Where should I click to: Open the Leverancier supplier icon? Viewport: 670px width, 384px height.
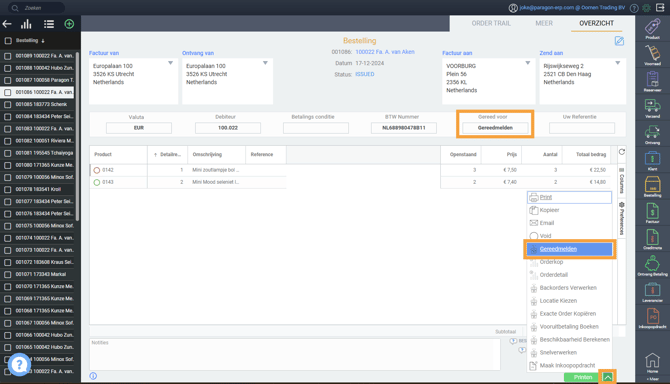tap(652, 292)
